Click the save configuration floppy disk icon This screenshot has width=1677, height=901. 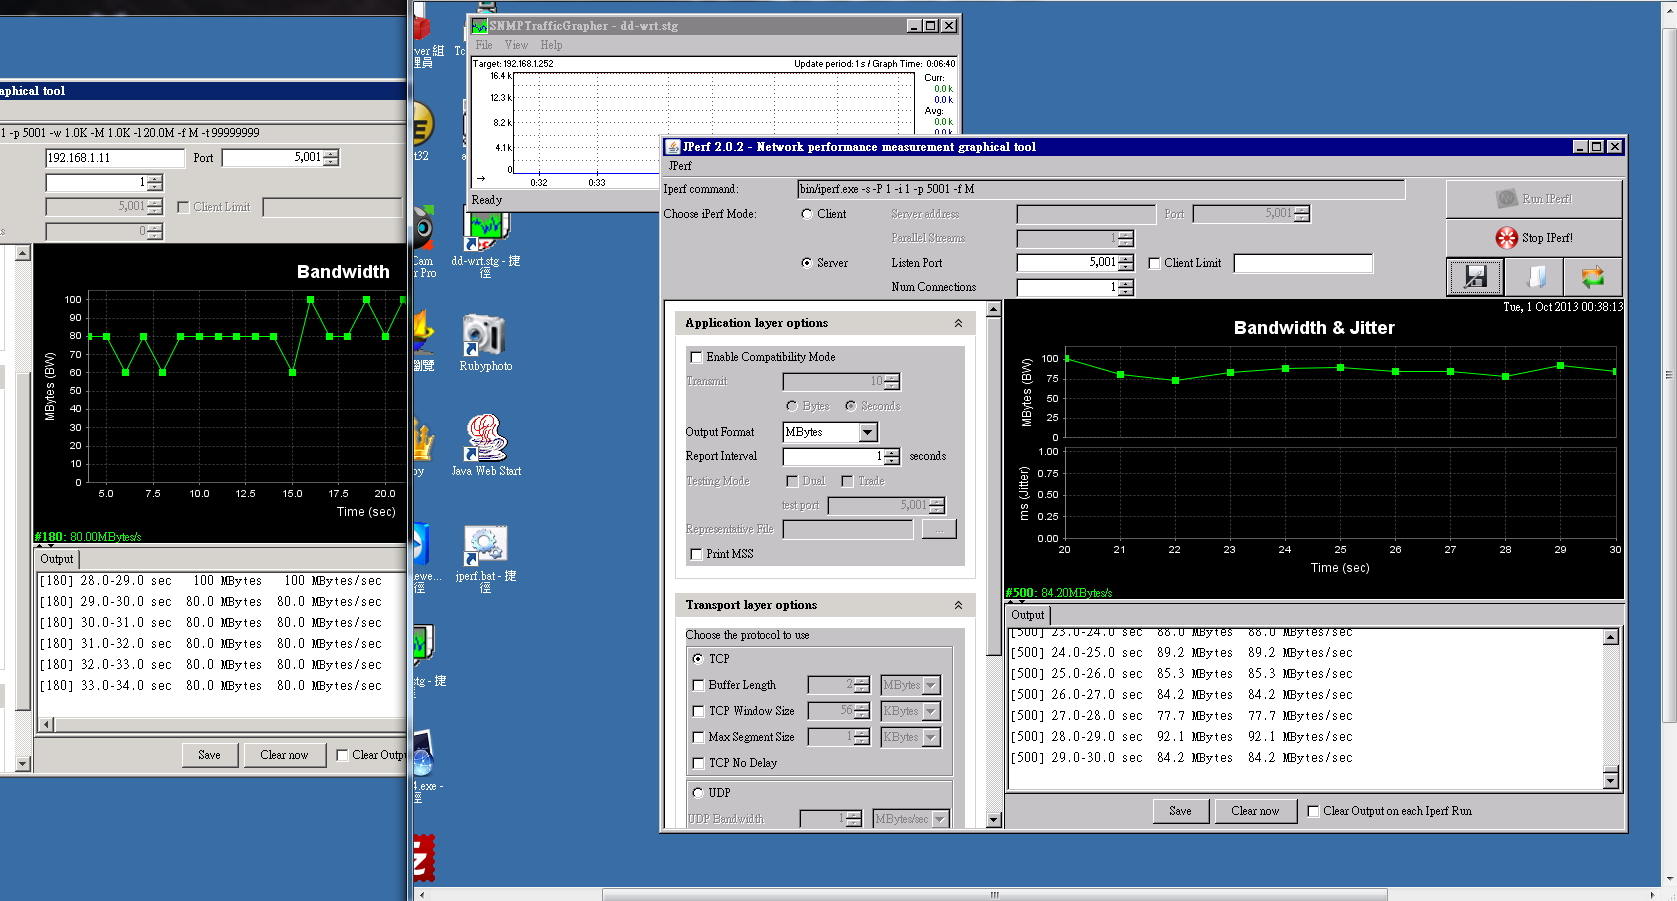click(x=1475, y=277)
